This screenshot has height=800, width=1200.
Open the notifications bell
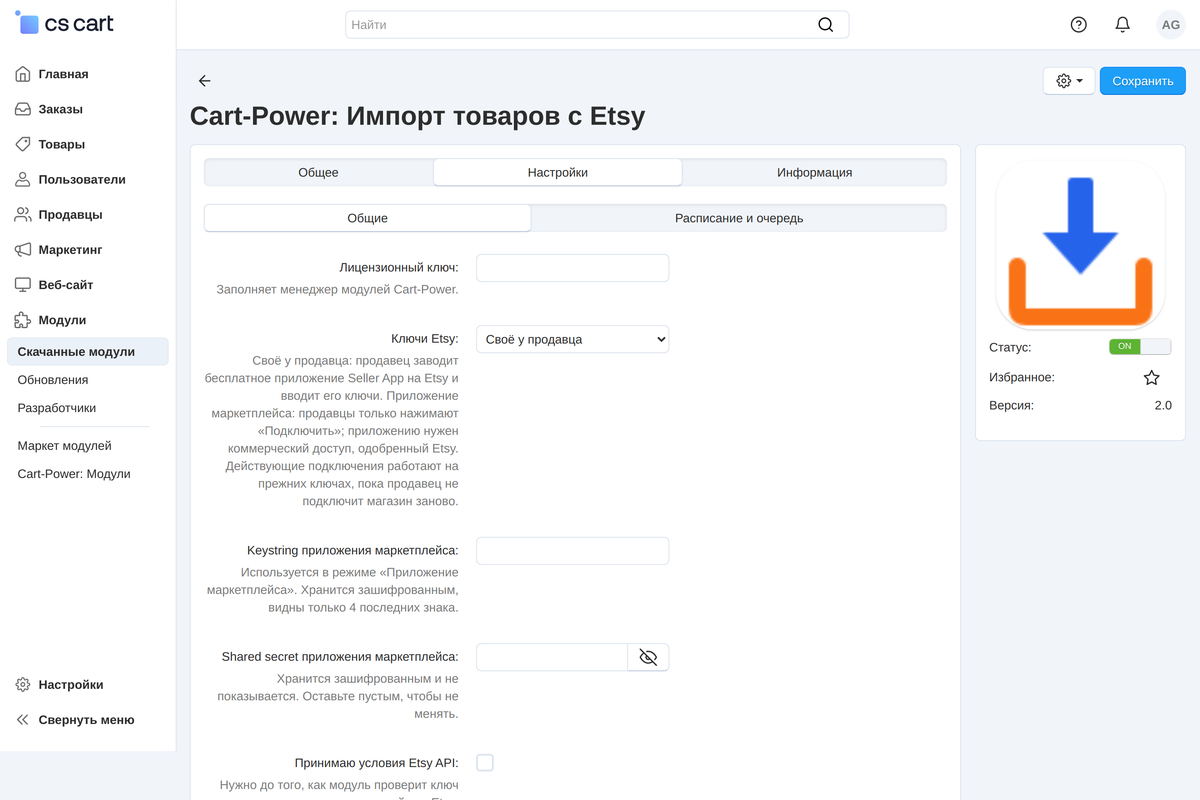[1122, 25]
